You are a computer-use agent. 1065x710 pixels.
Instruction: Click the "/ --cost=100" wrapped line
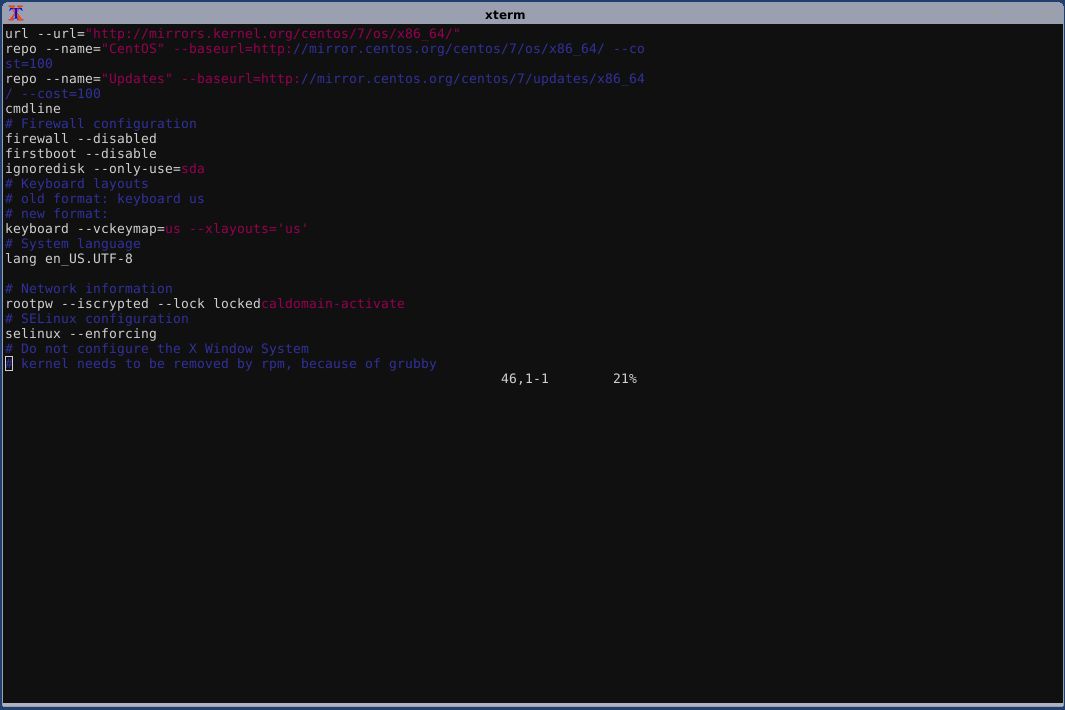[x=53, y=94]
